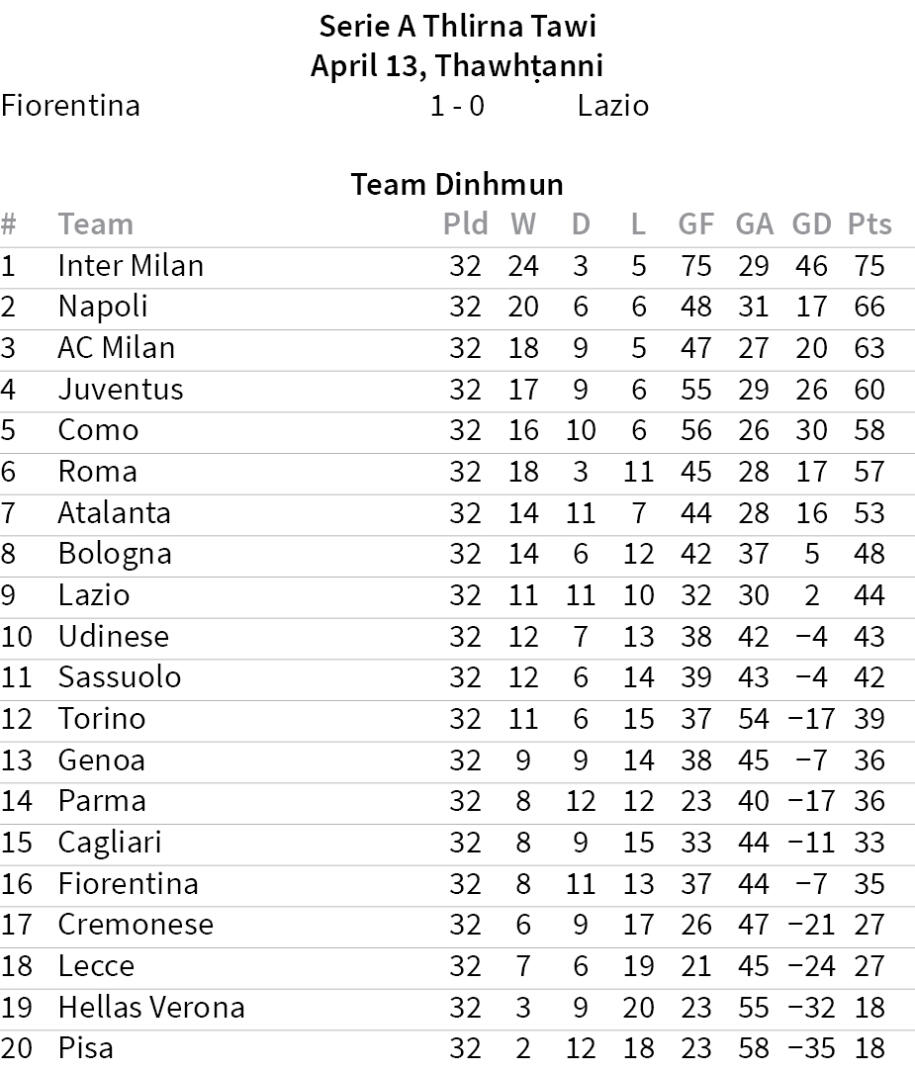Select Lazio in the match result row

(613, 105)
